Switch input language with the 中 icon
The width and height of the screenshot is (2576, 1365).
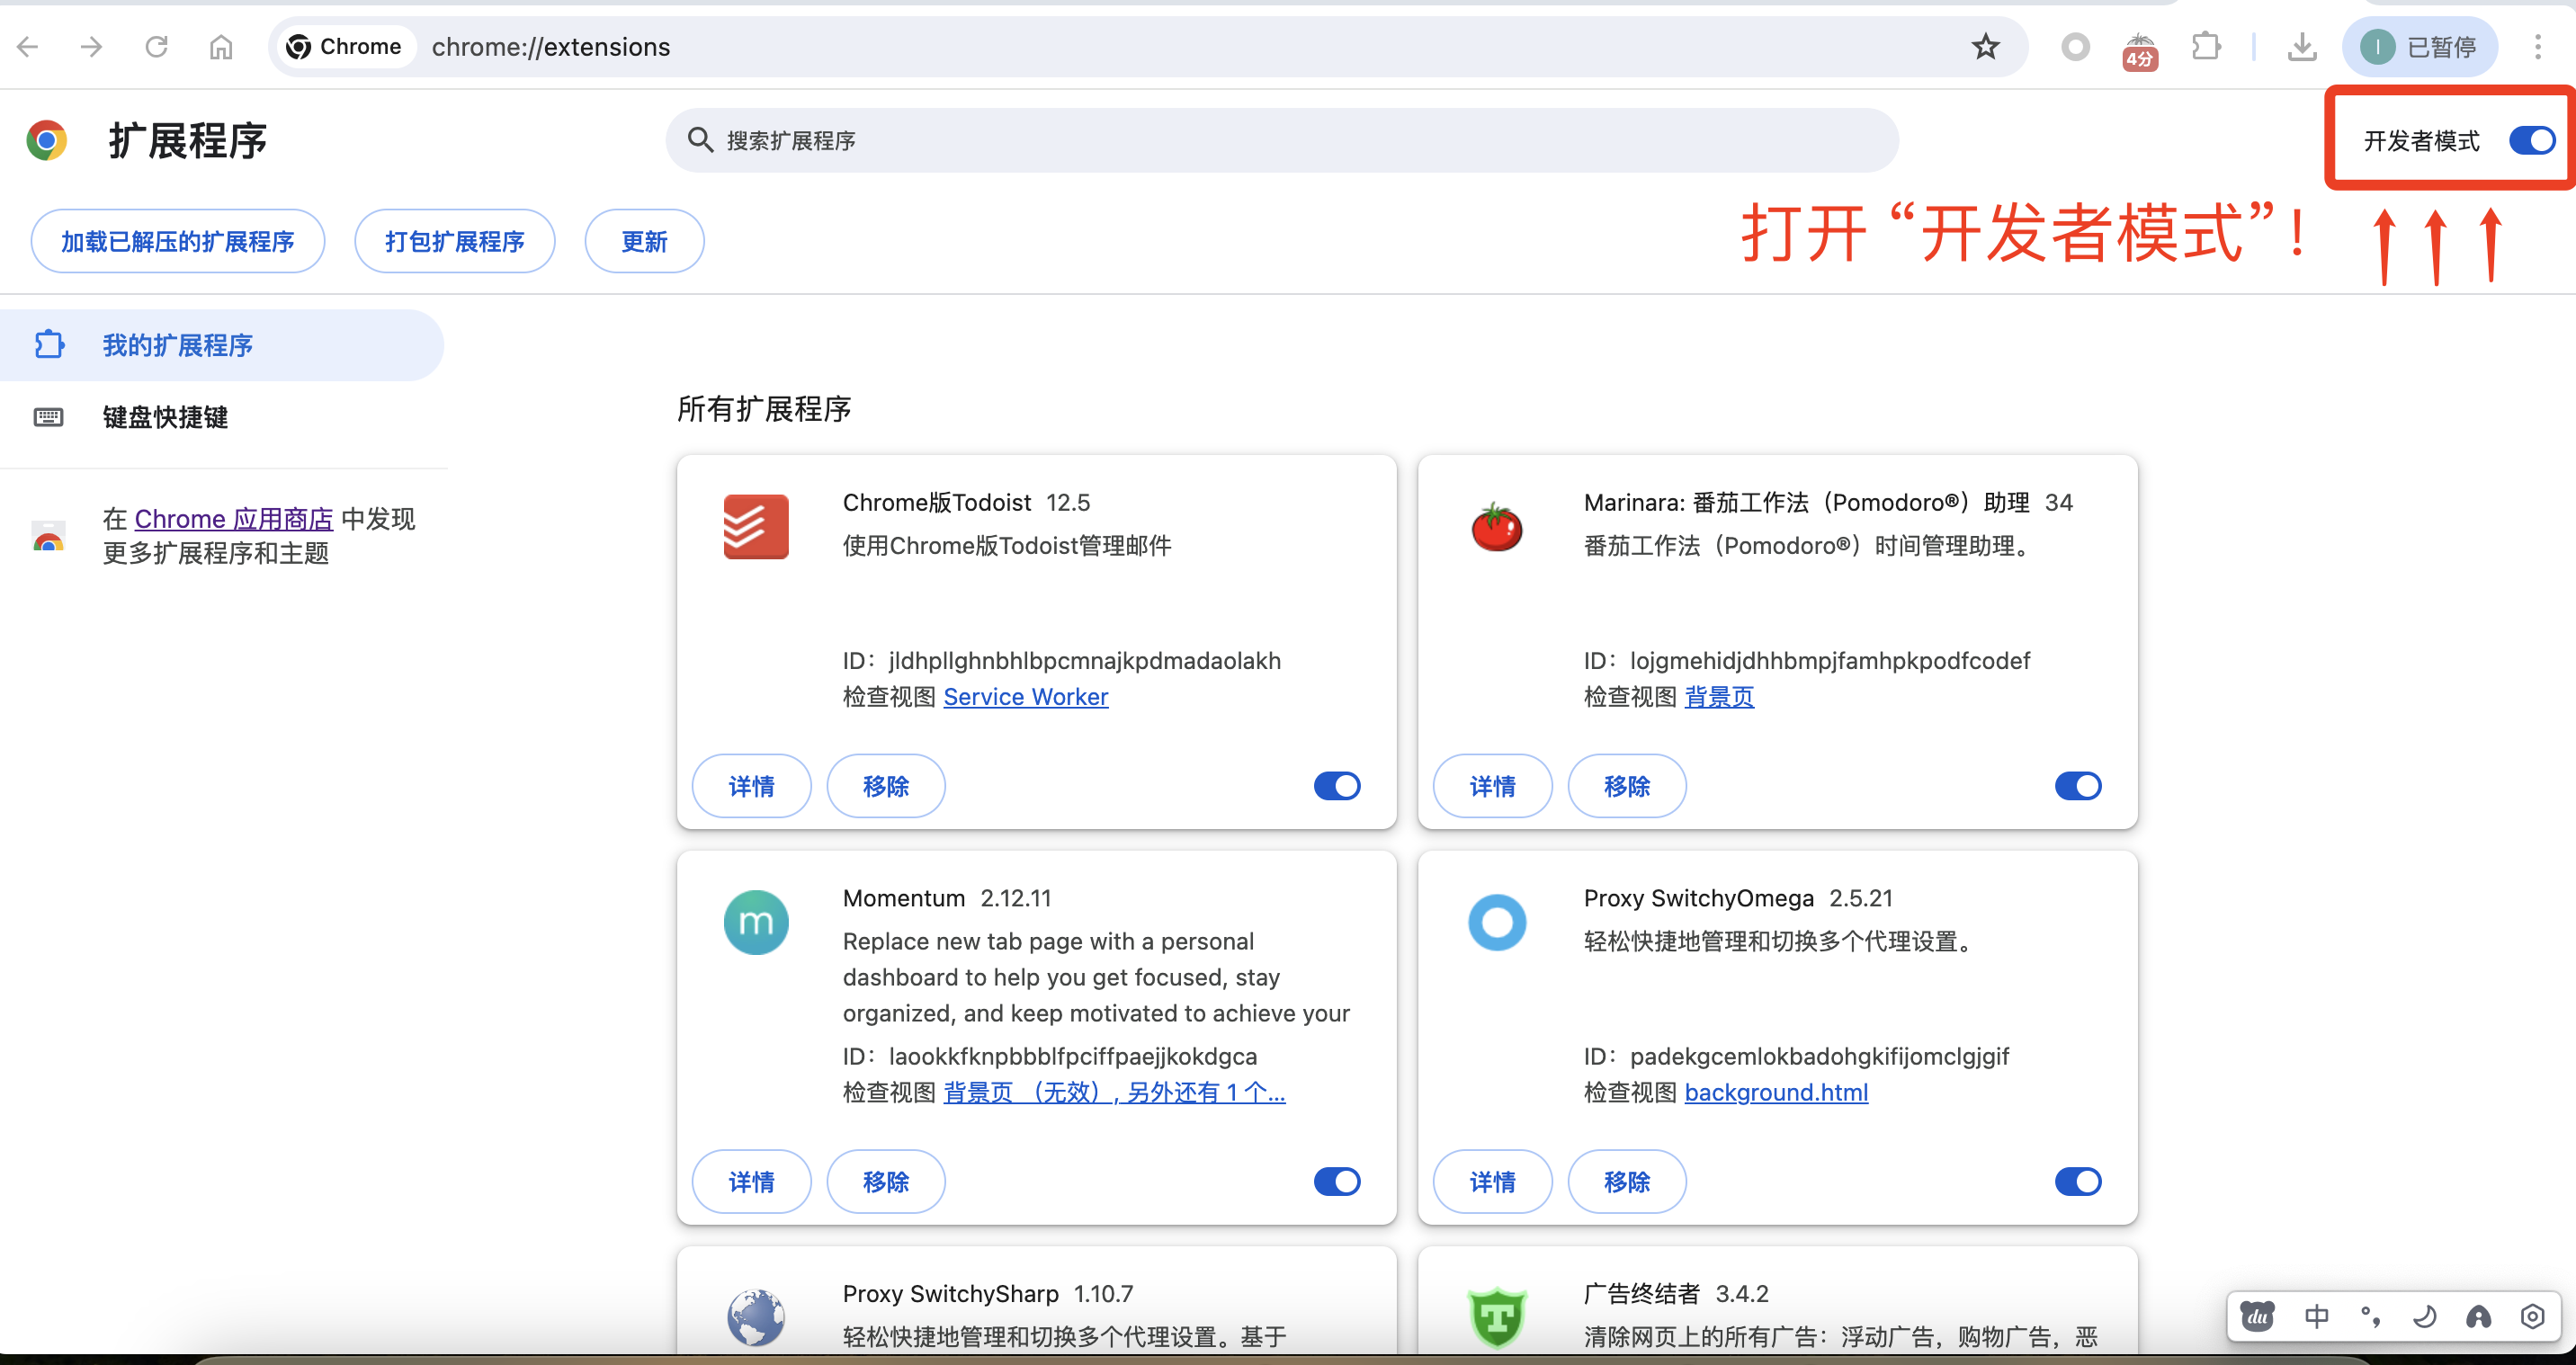(x=2316, y=1316)
